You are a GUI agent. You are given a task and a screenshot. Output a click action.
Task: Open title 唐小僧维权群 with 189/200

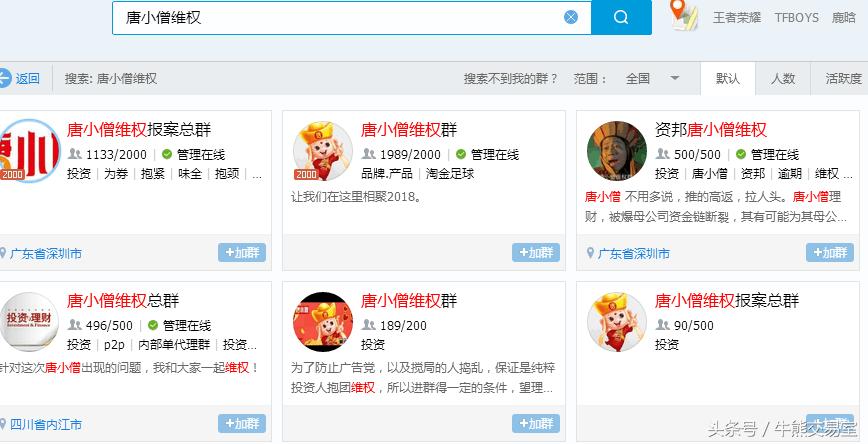point(409,301)
